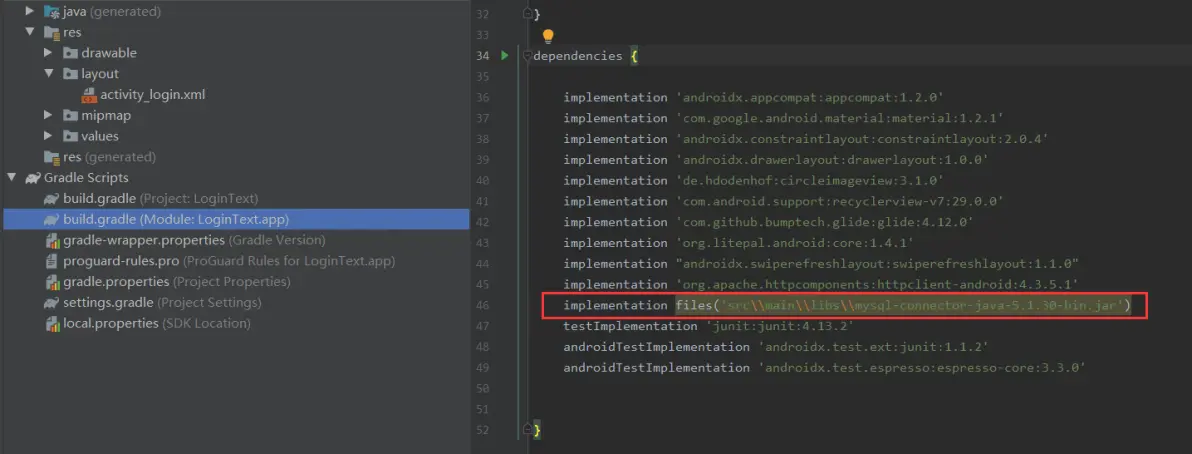Click the green run arrow beside dependencies
The image size is (1192, 454).
coord(504,56)
